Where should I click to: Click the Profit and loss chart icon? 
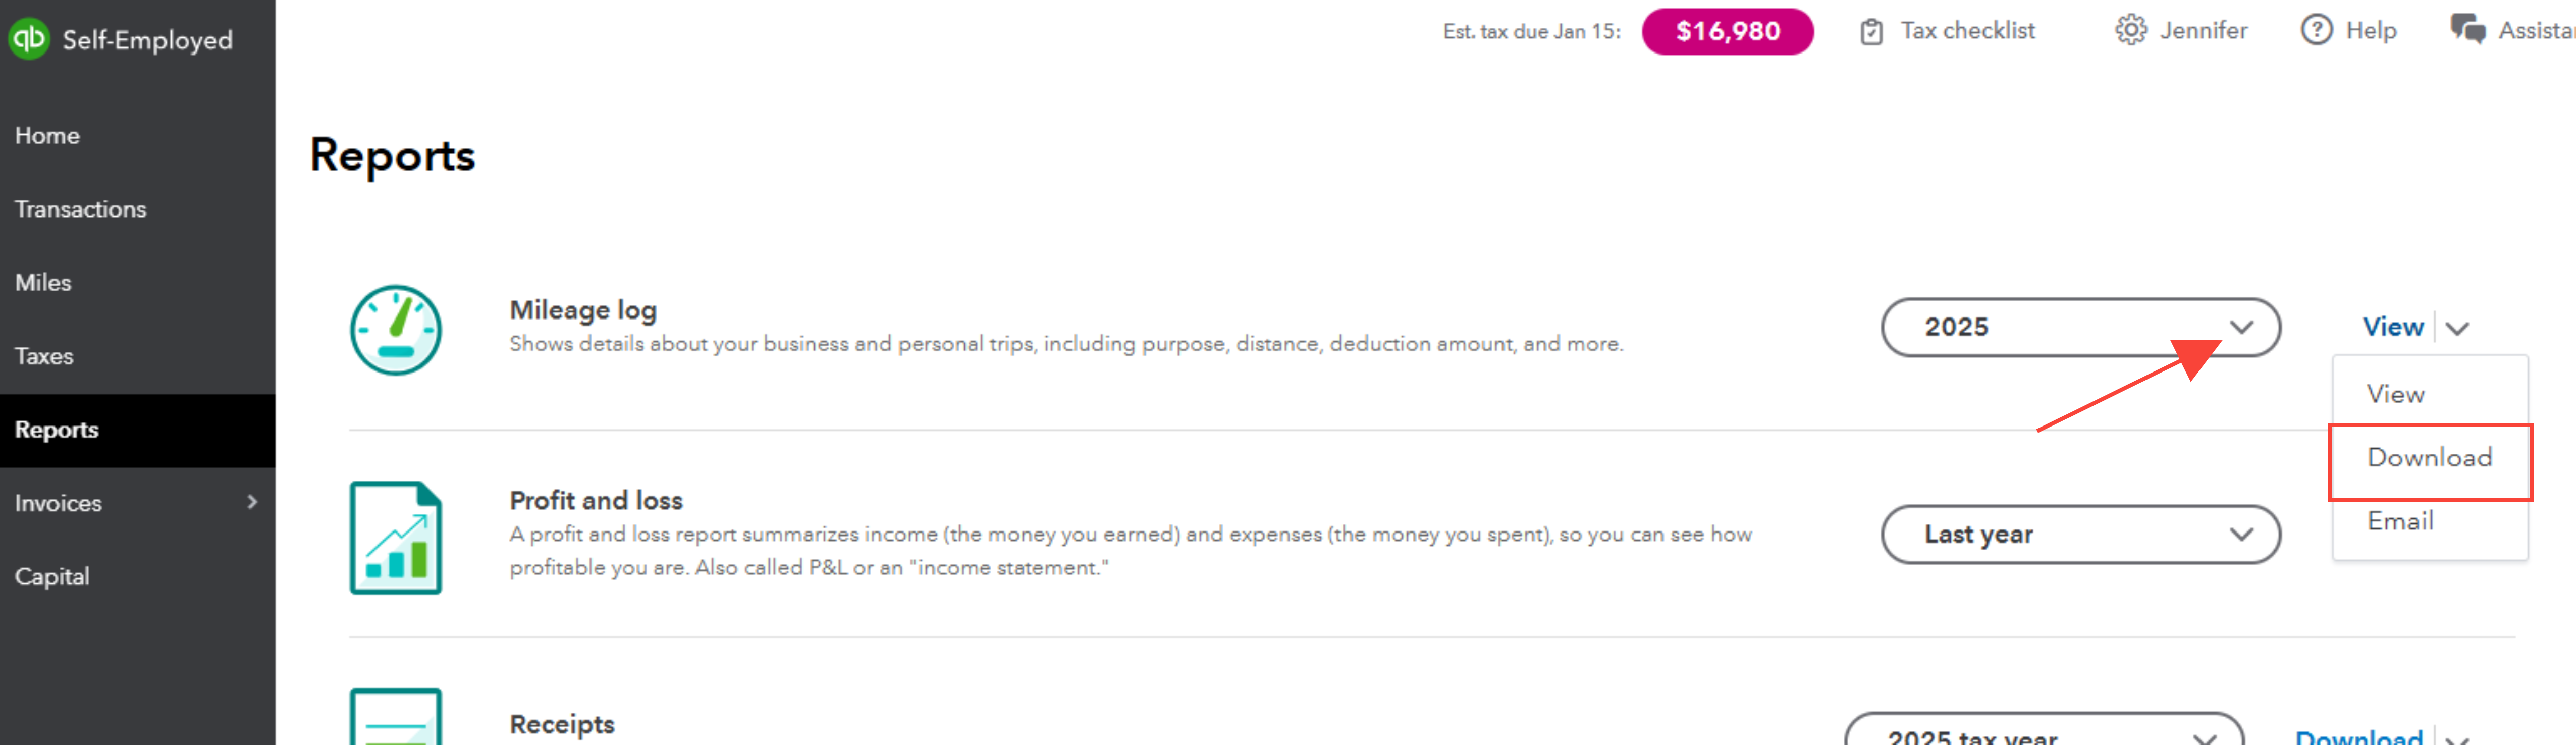(x=395, y=537)
